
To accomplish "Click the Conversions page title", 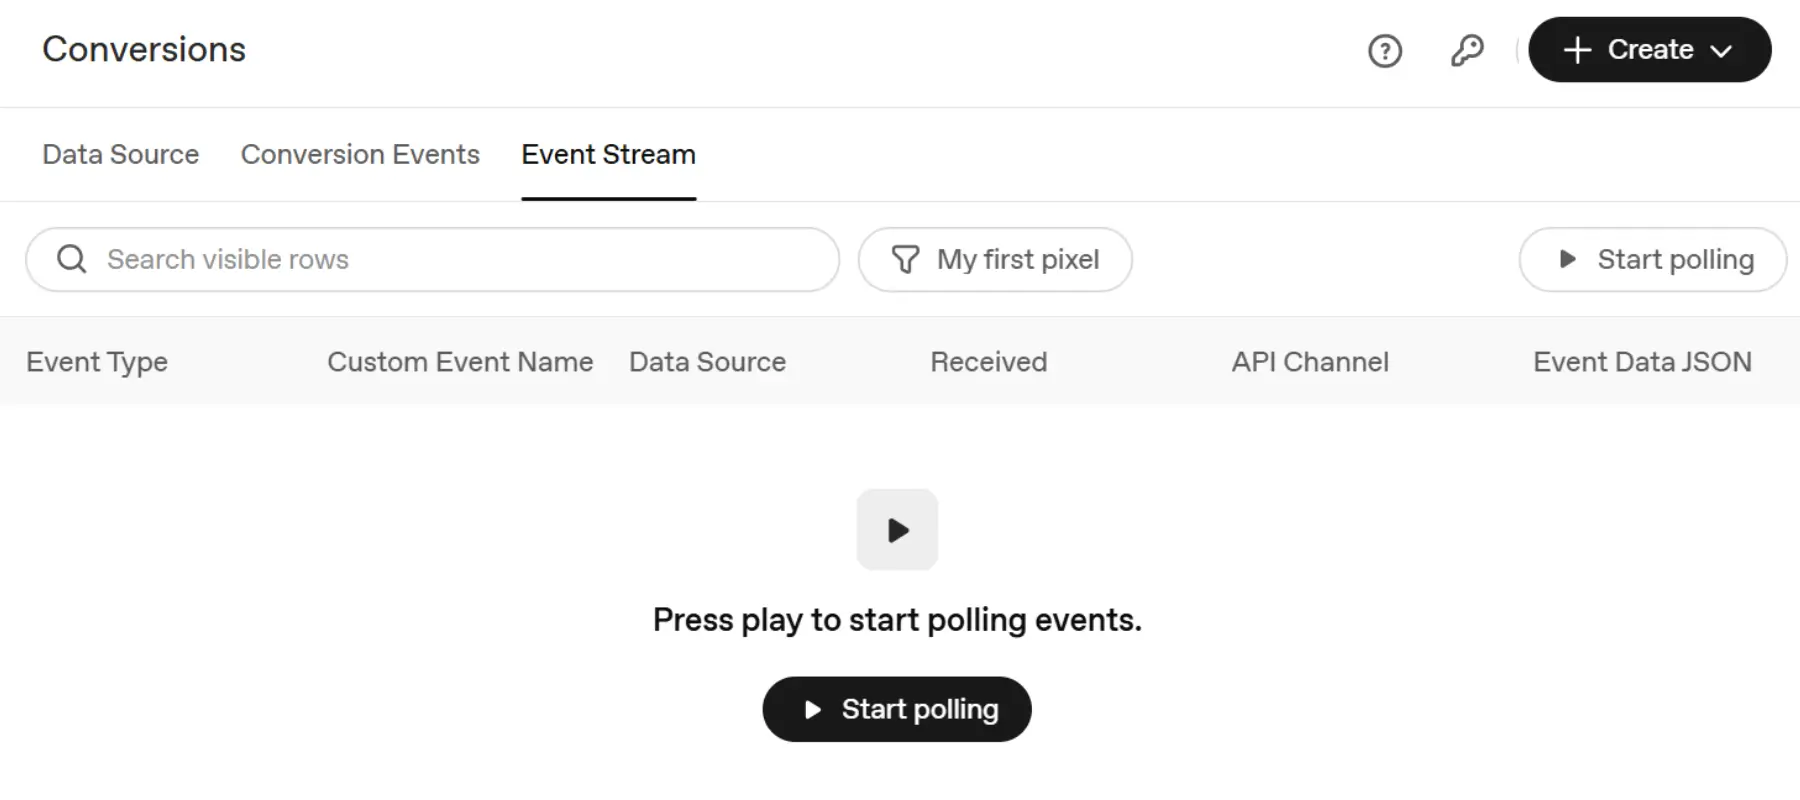I will tap(144, 50).
